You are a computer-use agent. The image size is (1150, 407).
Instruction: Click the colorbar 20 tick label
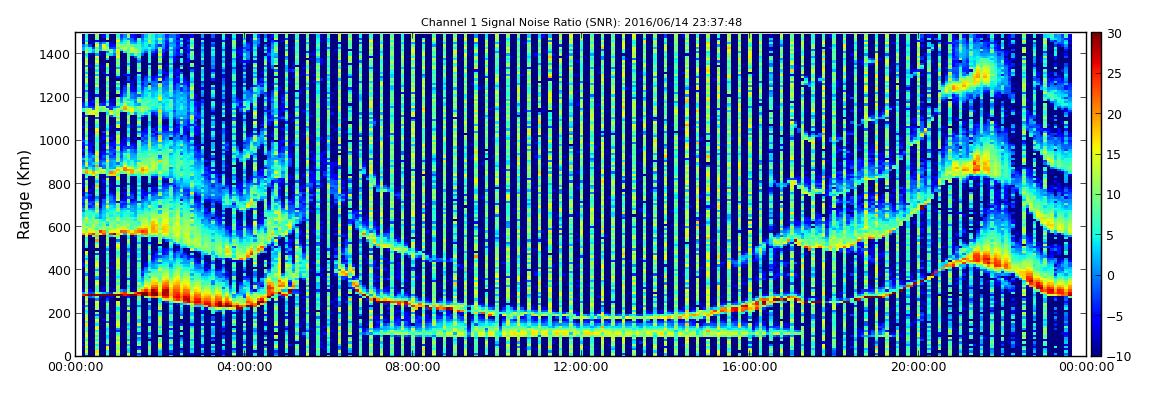click(x=1114, y=114)
